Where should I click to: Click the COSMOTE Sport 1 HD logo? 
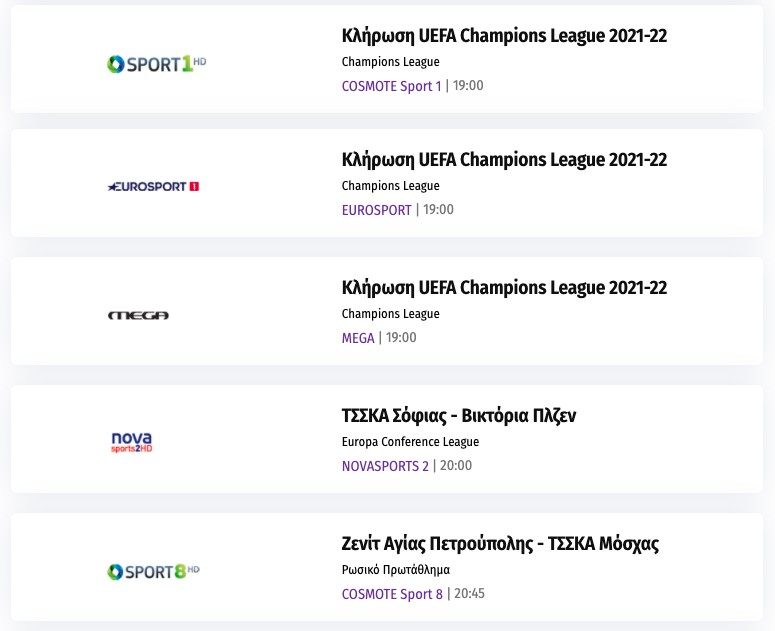click(x=156, y=64)
